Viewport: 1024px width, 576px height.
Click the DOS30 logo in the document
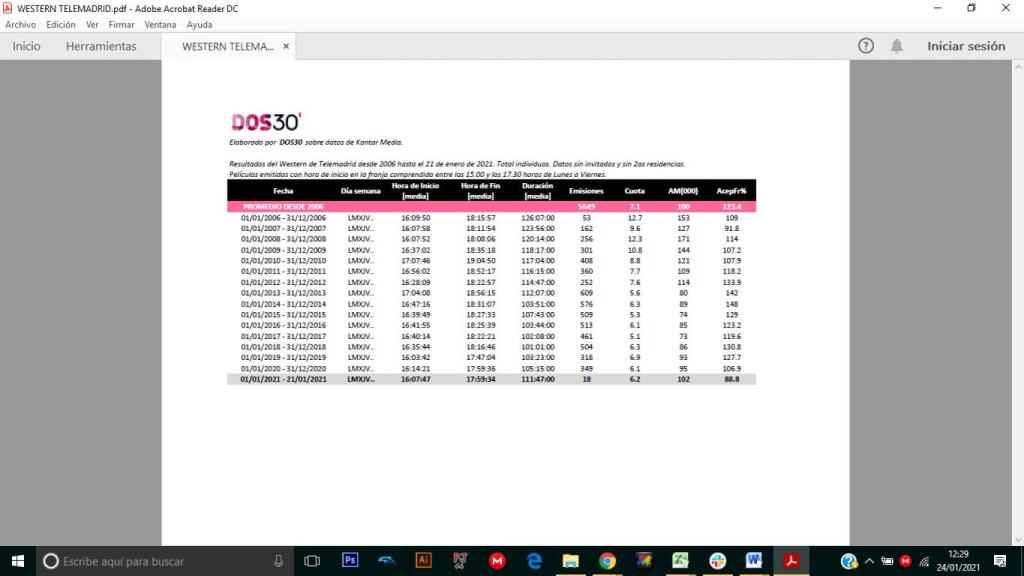click(x=266, y=122)
